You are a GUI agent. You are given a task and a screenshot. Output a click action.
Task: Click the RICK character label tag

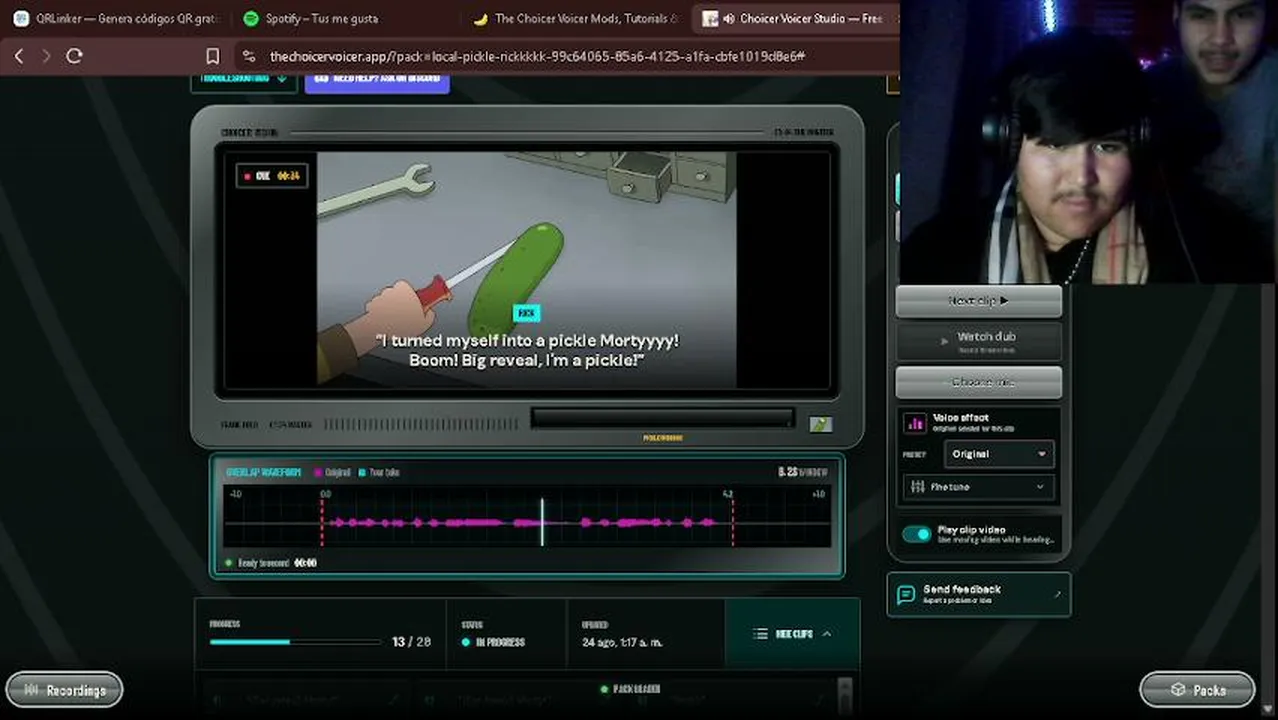526,313
